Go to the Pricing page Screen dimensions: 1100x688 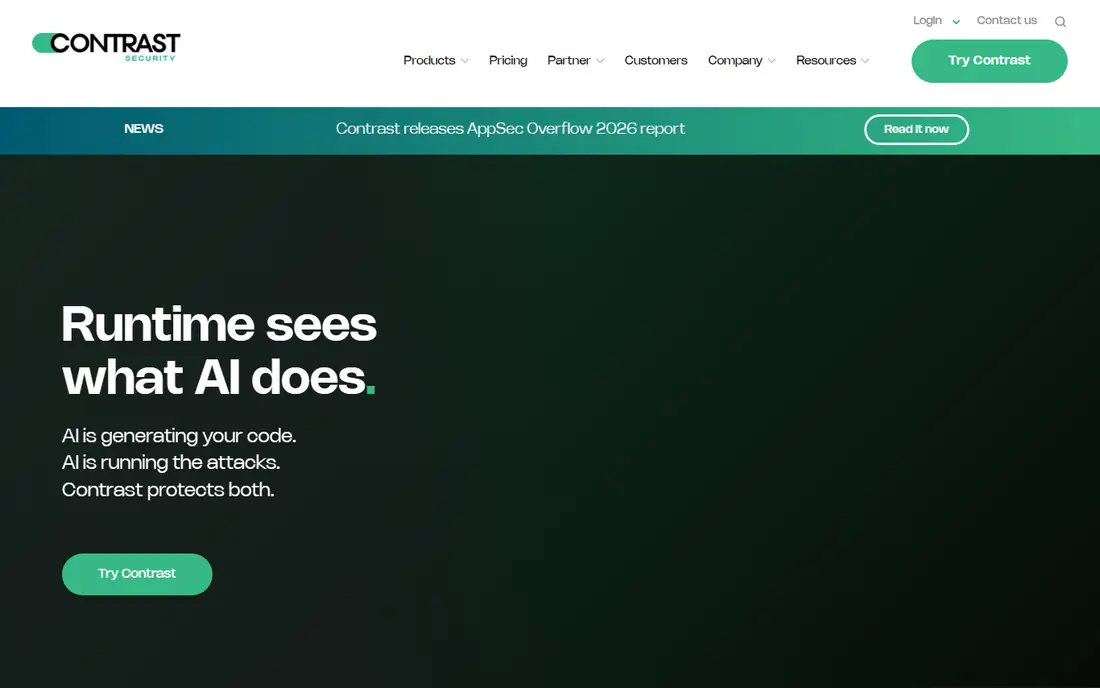[508, 60]
